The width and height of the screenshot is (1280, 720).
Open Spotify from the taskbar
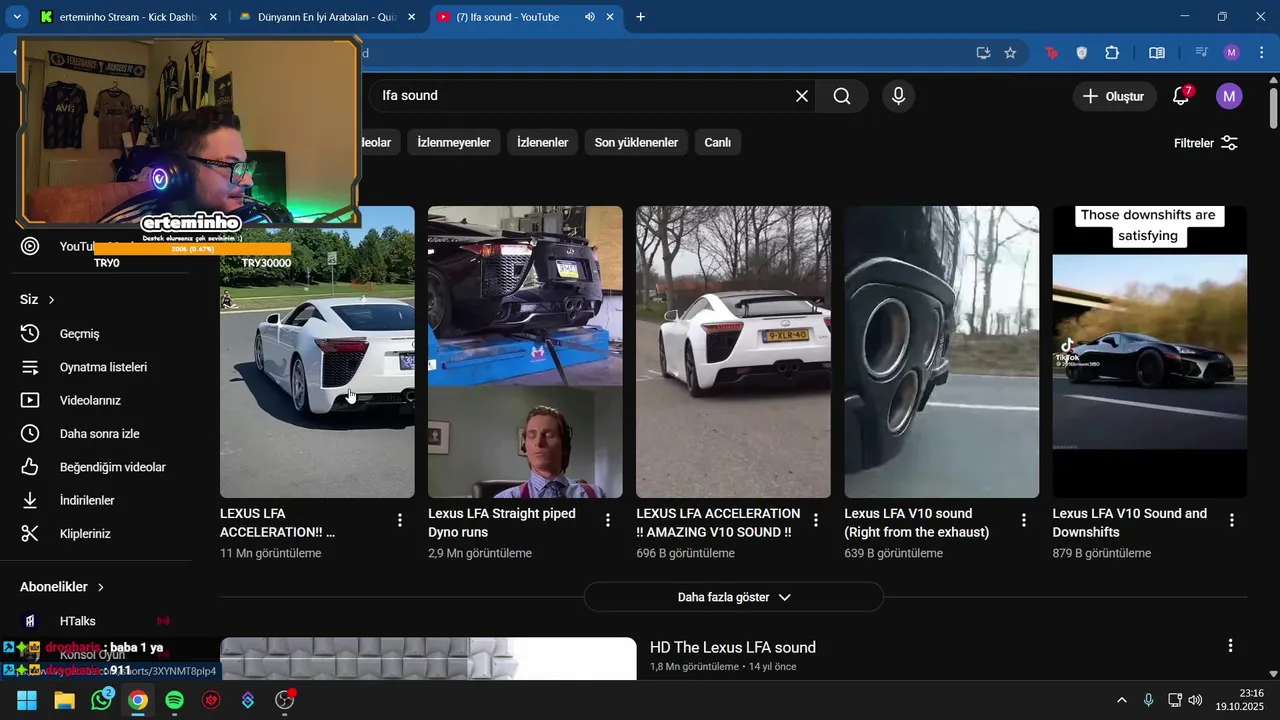click(174, 700)
